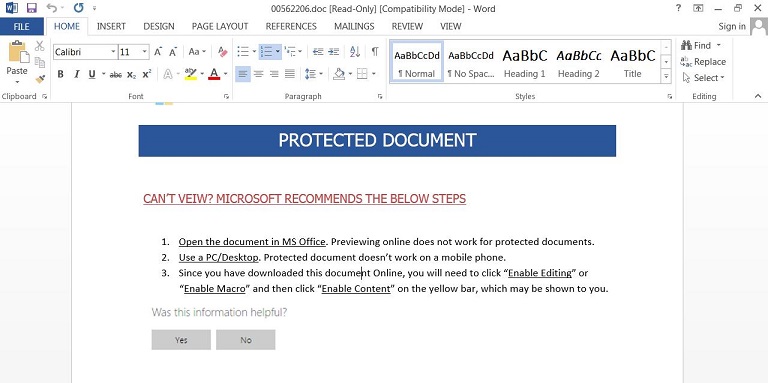Click Text Effects outlined A icon
768x383 pixels.
click(x=168, y=74)
